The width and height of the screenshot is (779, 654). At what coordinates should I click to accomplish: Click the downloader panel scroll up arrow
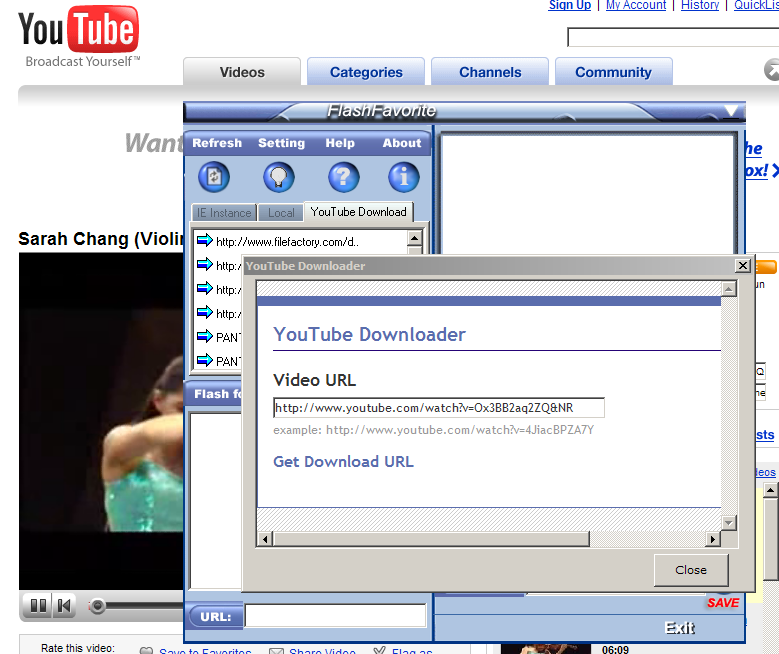pos(728,289)
